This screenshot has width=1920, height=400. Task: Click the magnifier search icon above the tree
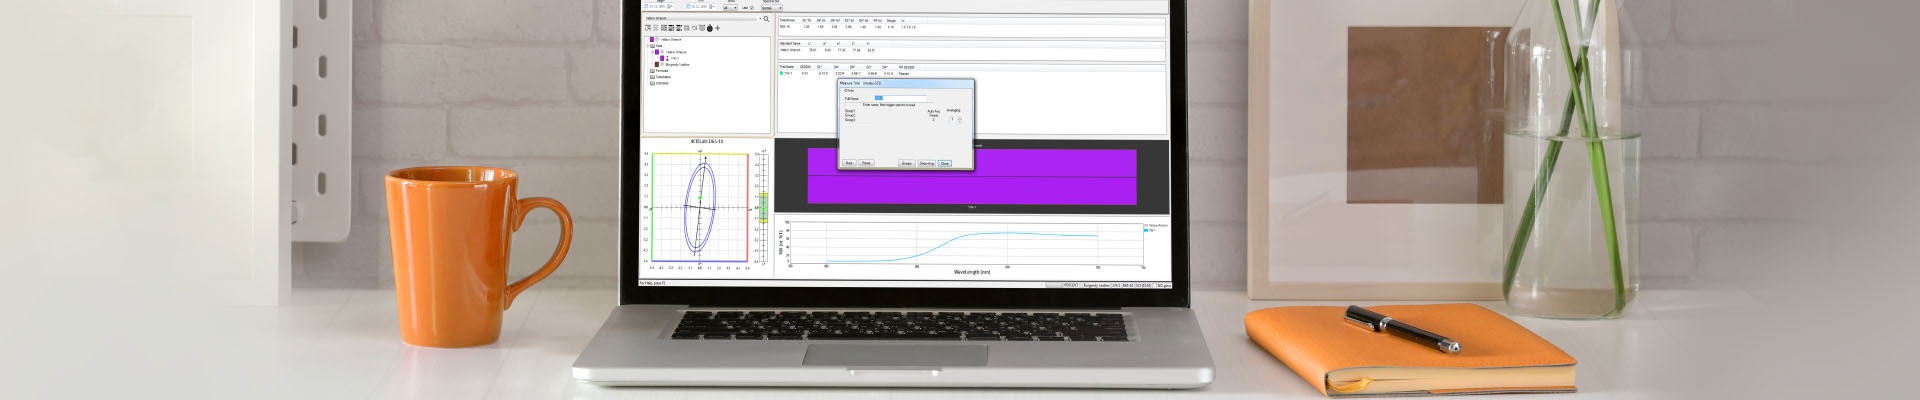tap(766, 19)
